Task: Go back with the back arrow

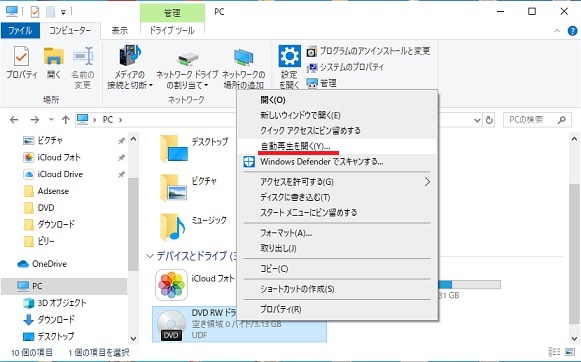Action: pos(14,120)
